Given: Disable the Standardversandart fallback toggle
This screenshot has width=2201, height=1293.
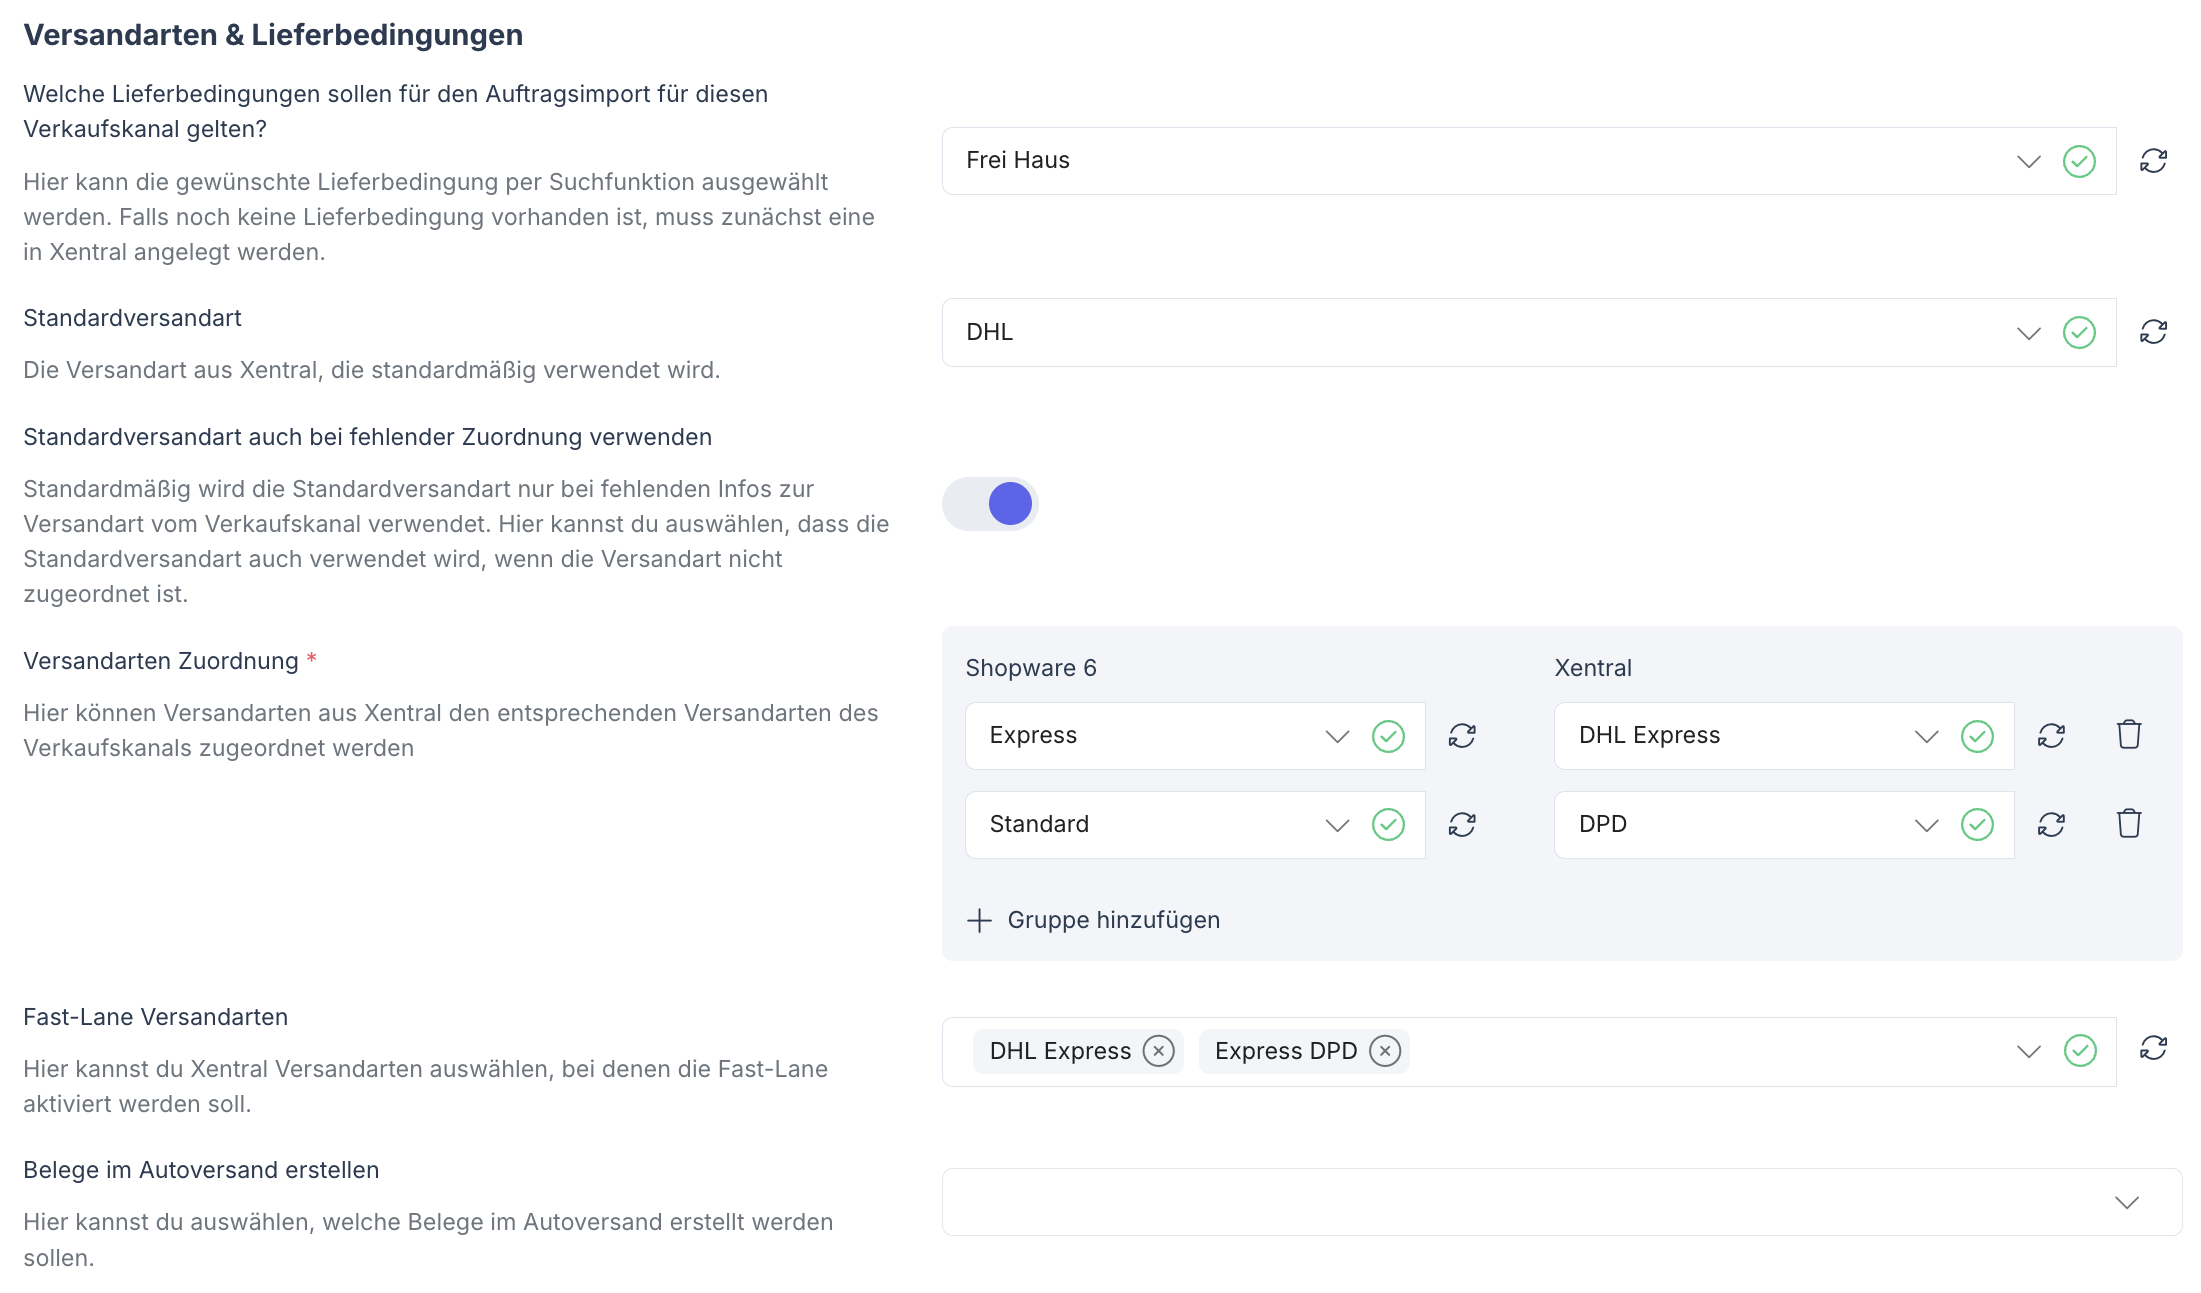Looking at the screenshot, I should [990, 504].
